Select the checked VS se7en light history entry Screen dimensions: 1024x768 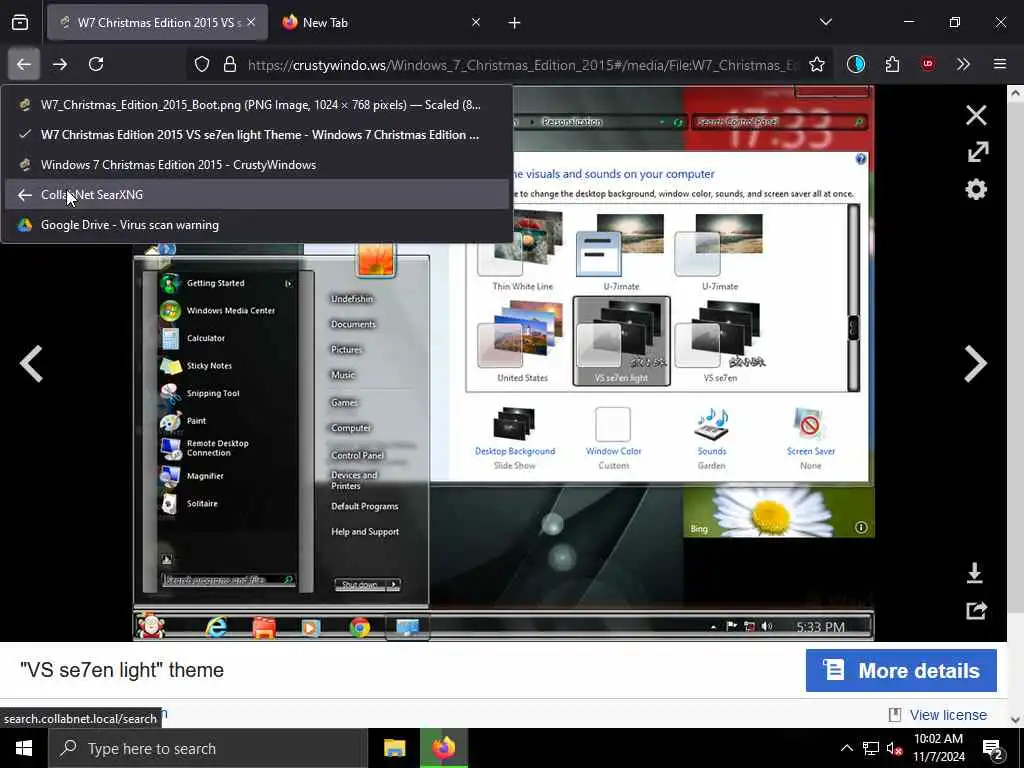257,135
